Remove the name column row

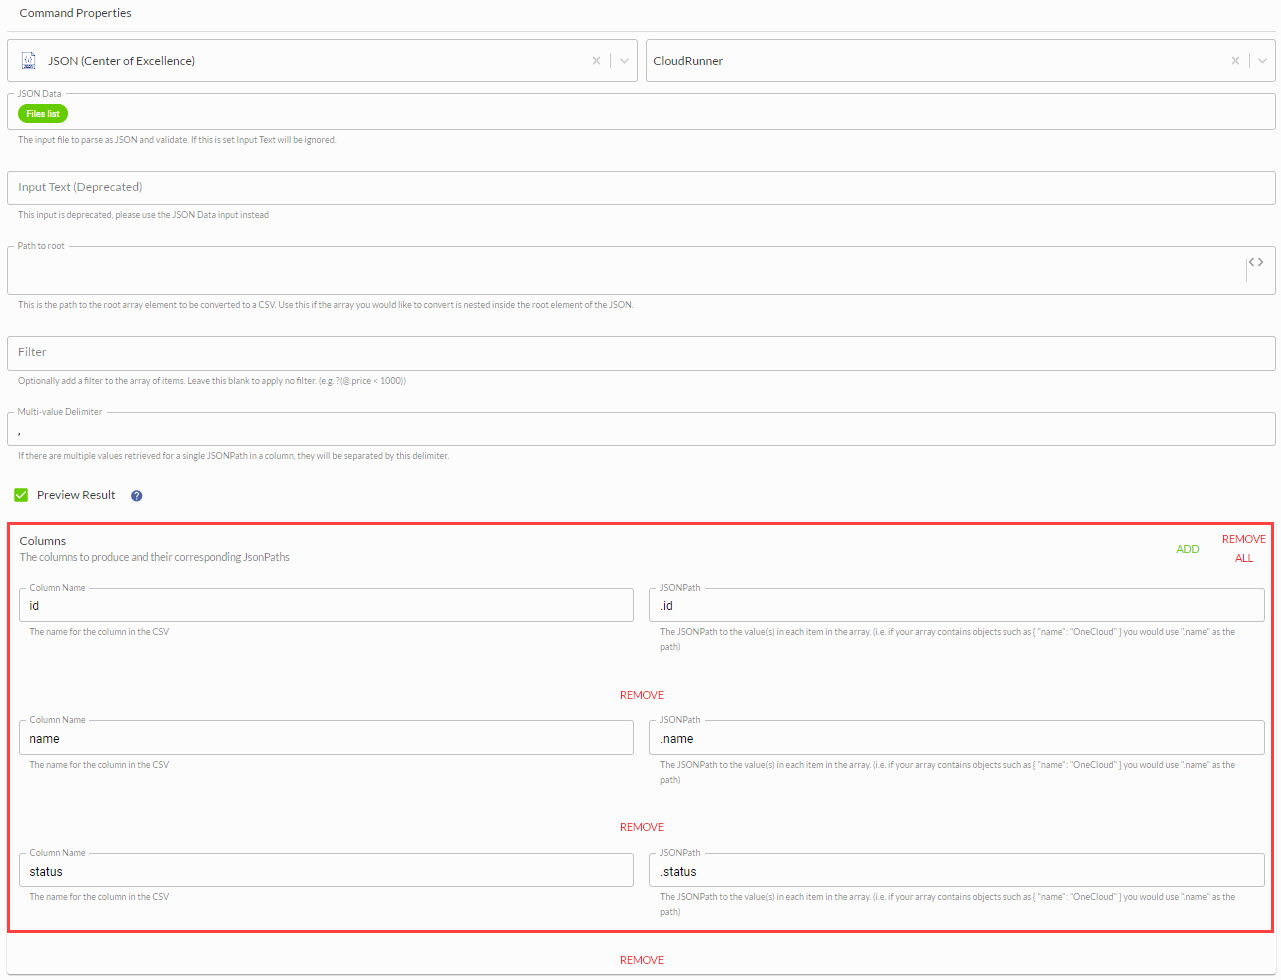pos(641,827)
